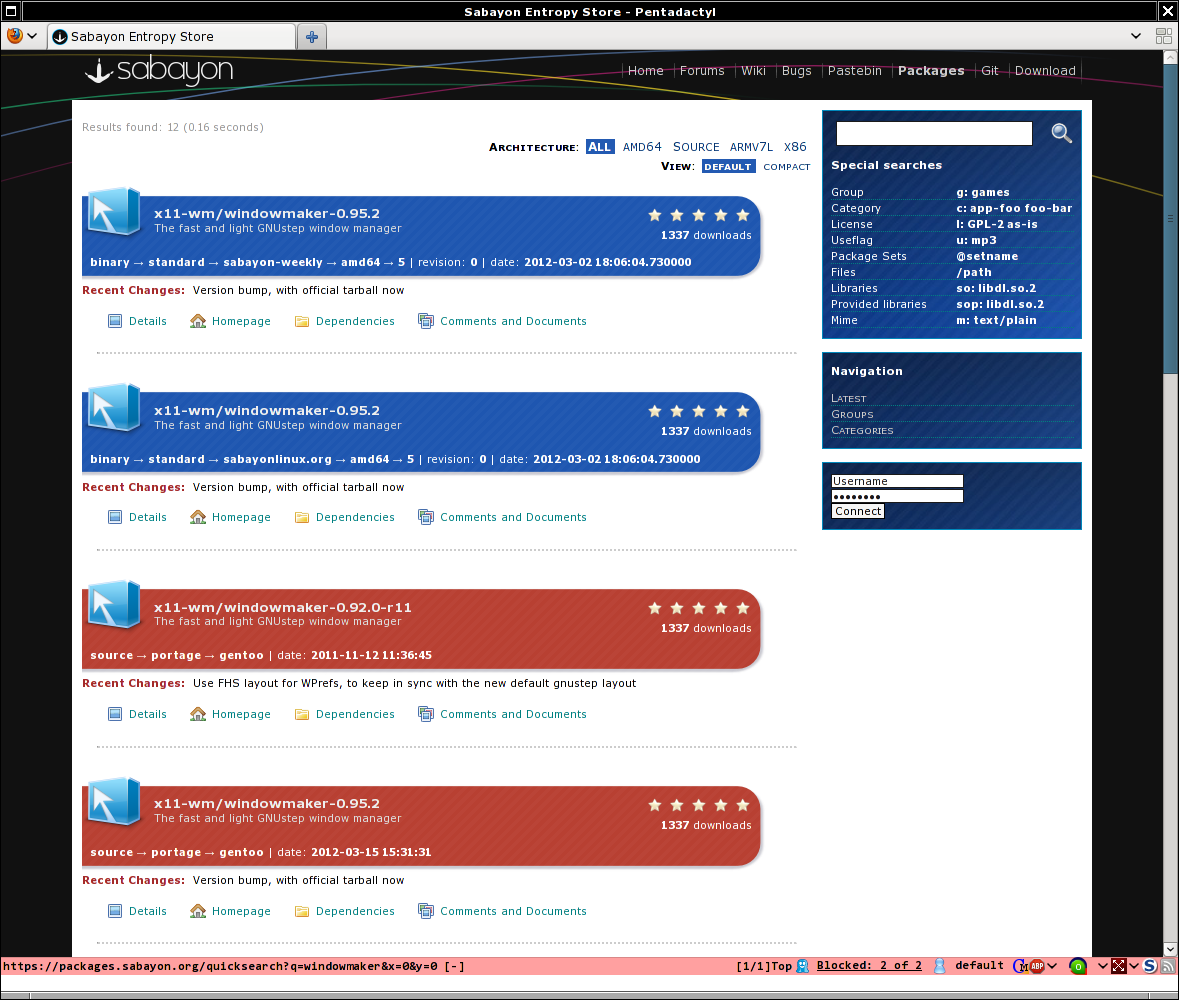The image size is (1179, 1000).
Task: Open the Firefox menu dropdown arrow
Action: point(32,36)
